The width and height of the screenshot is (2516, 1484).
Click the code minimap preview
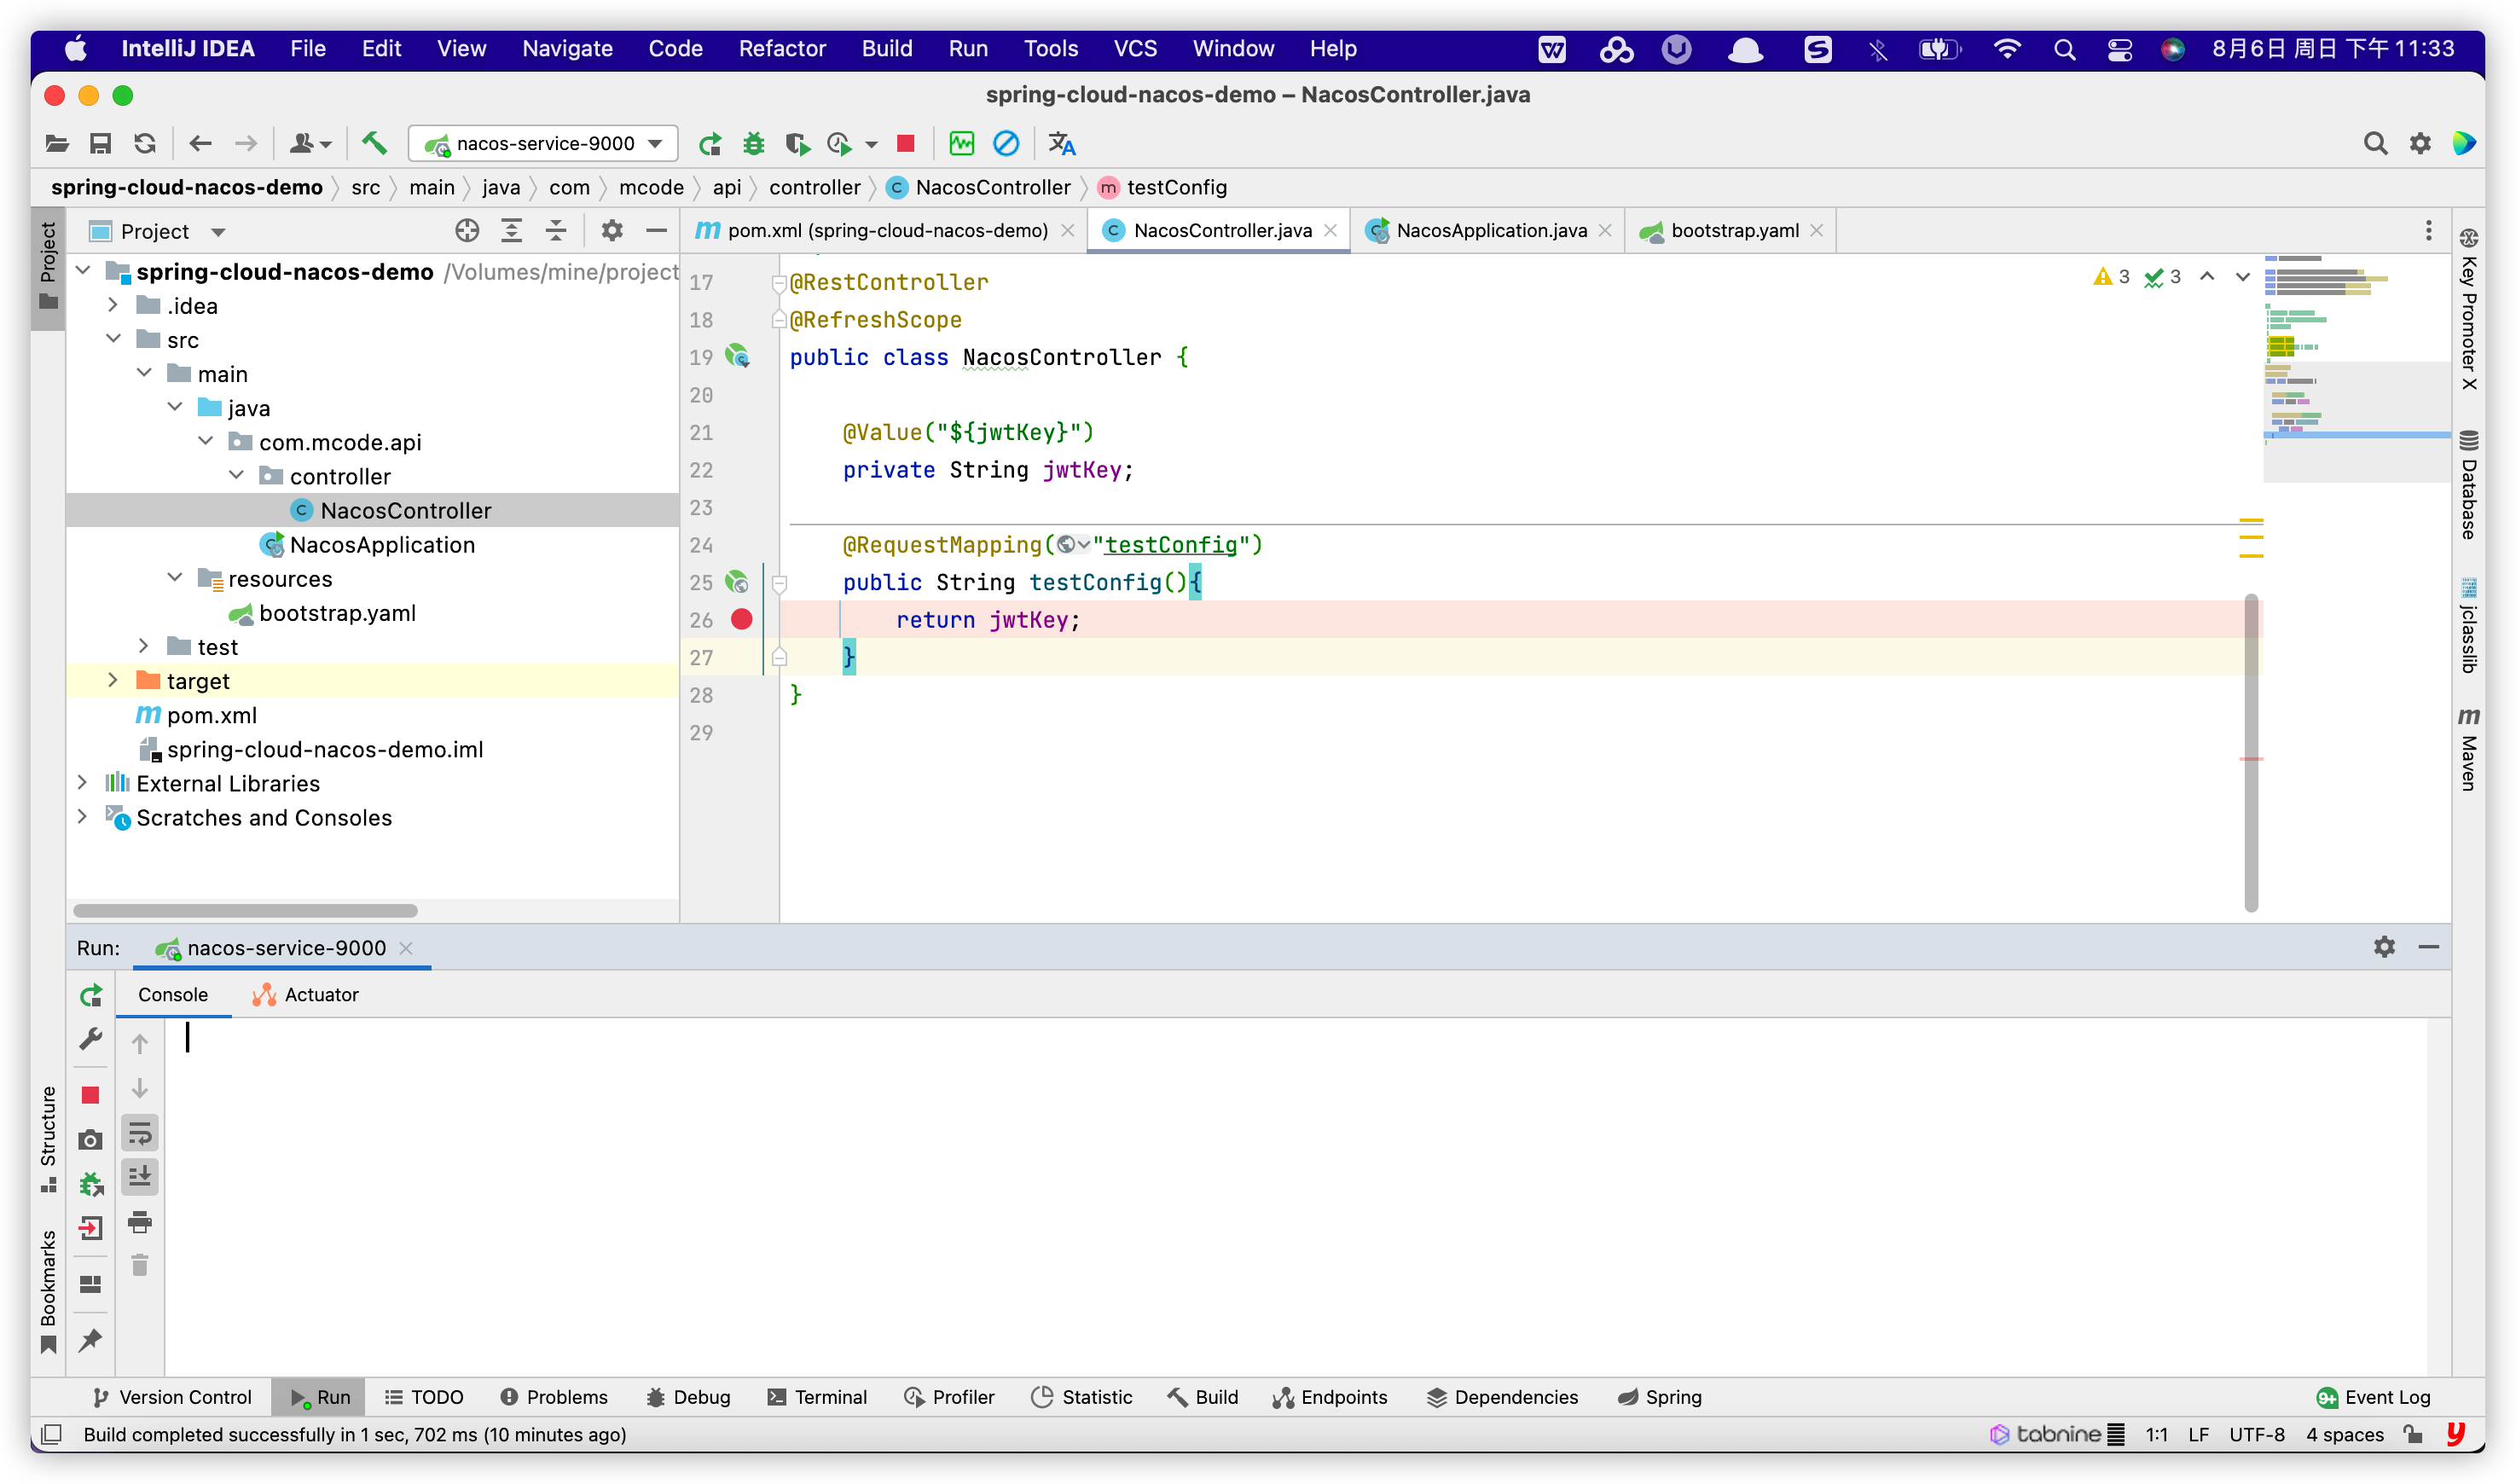pos(2357,368)
